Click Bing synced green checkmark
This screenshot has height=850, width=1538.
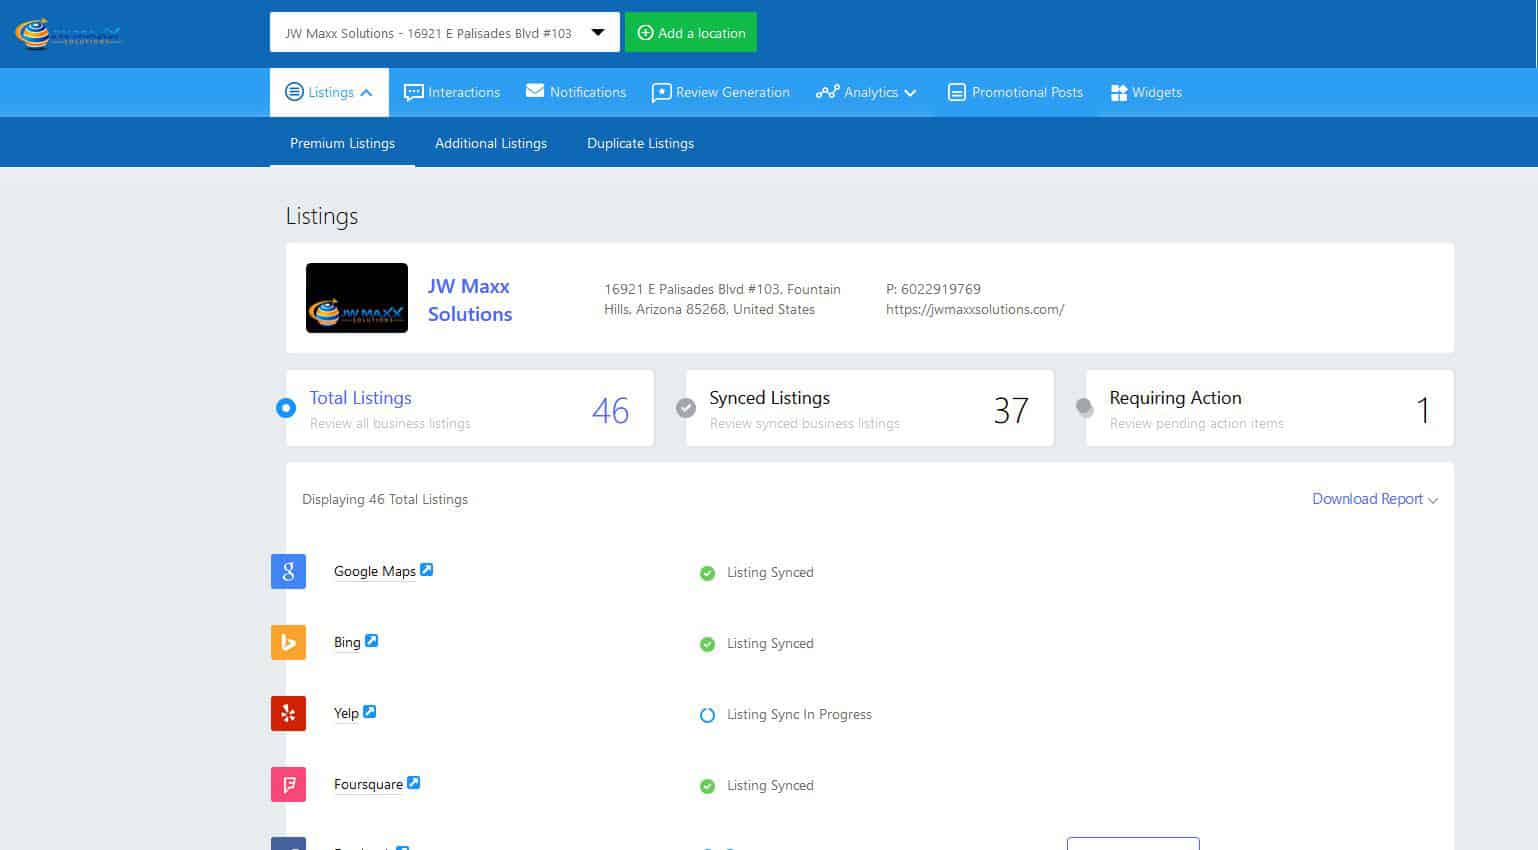[707, 644]
